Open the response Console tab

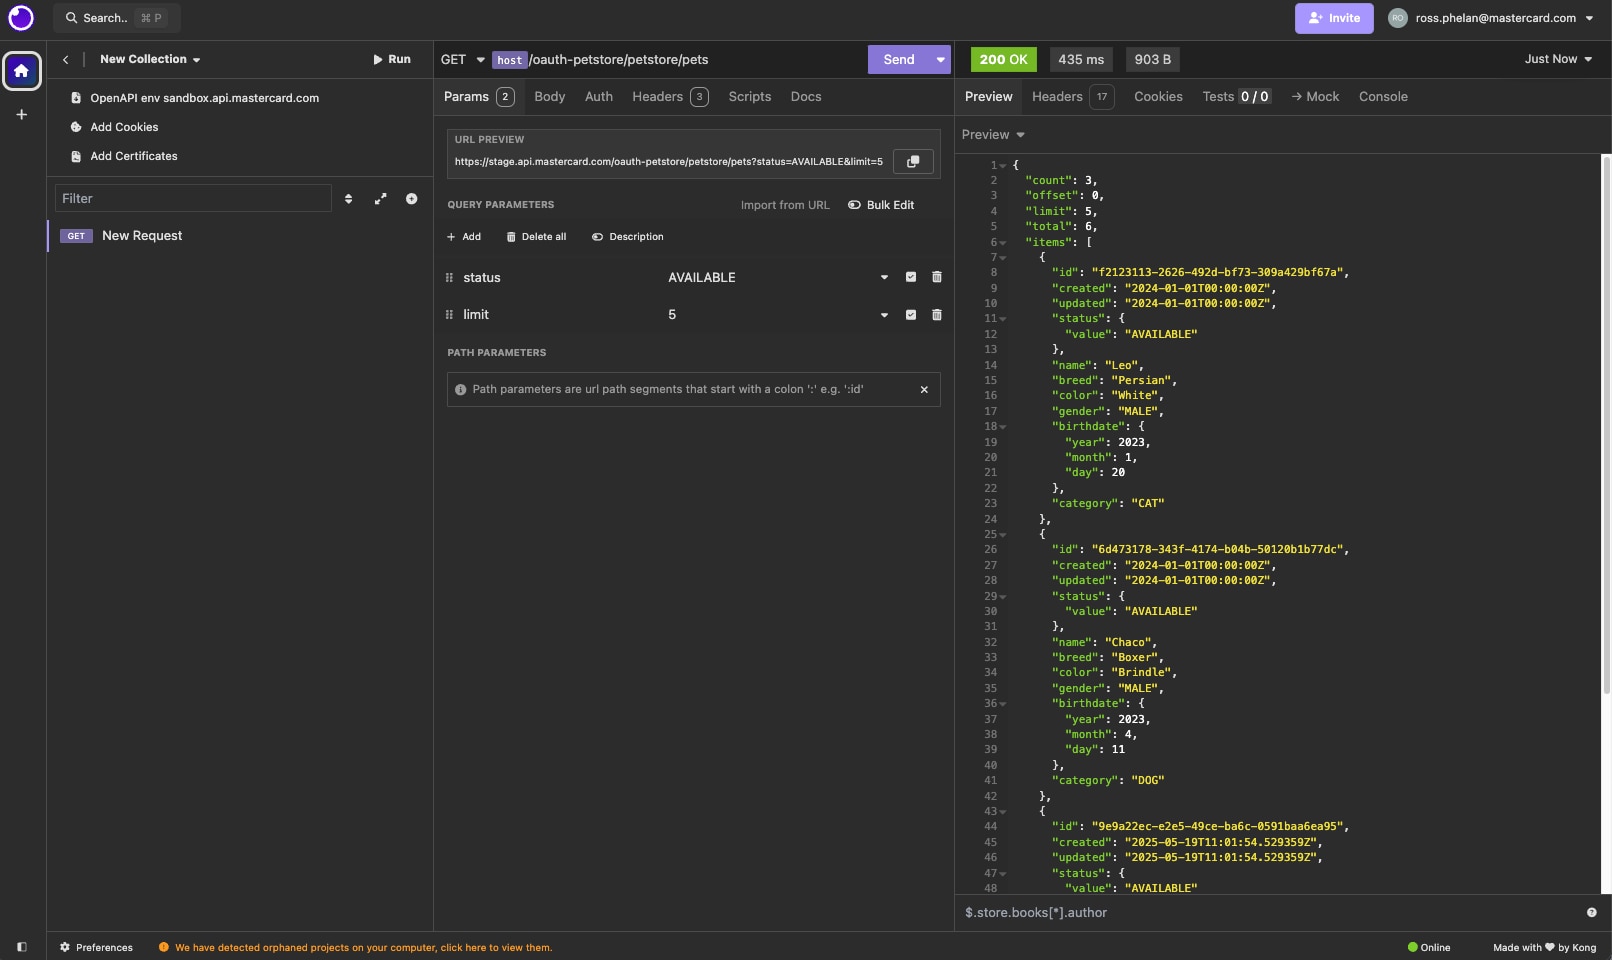[1382, 97]
